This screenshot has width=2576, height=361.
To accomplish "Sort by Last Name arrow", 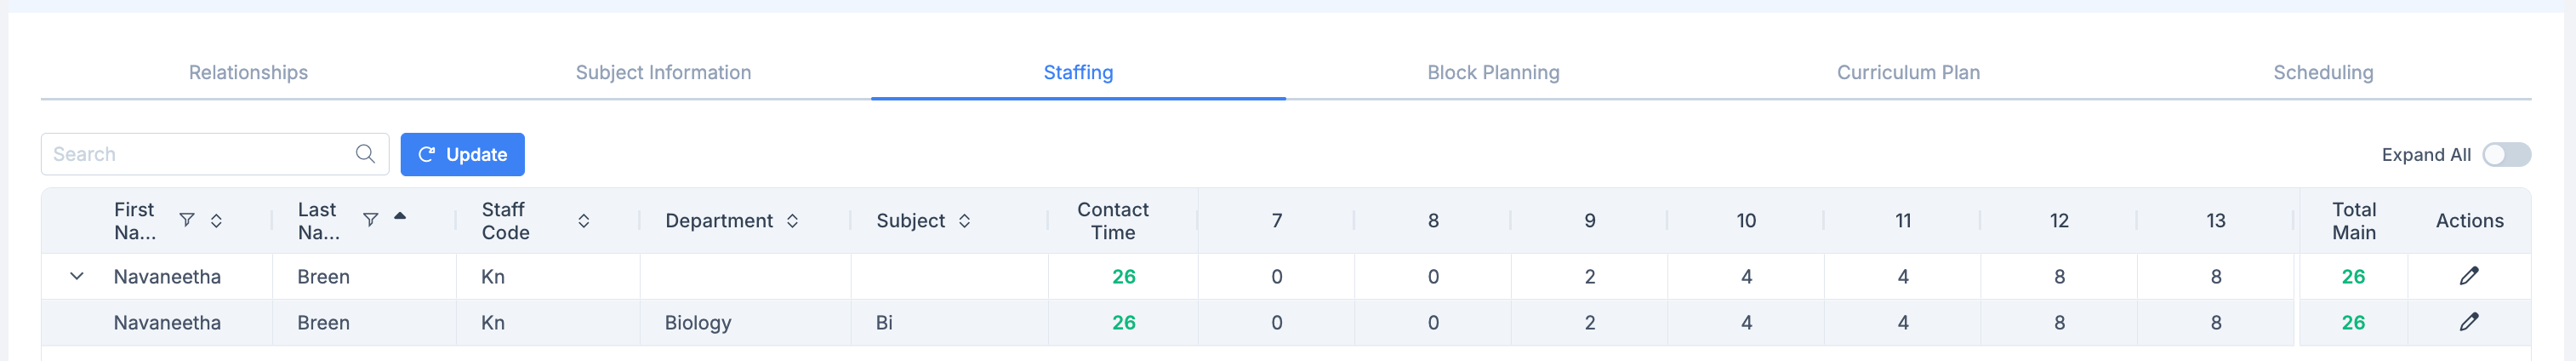I will [x=400, y=216].
